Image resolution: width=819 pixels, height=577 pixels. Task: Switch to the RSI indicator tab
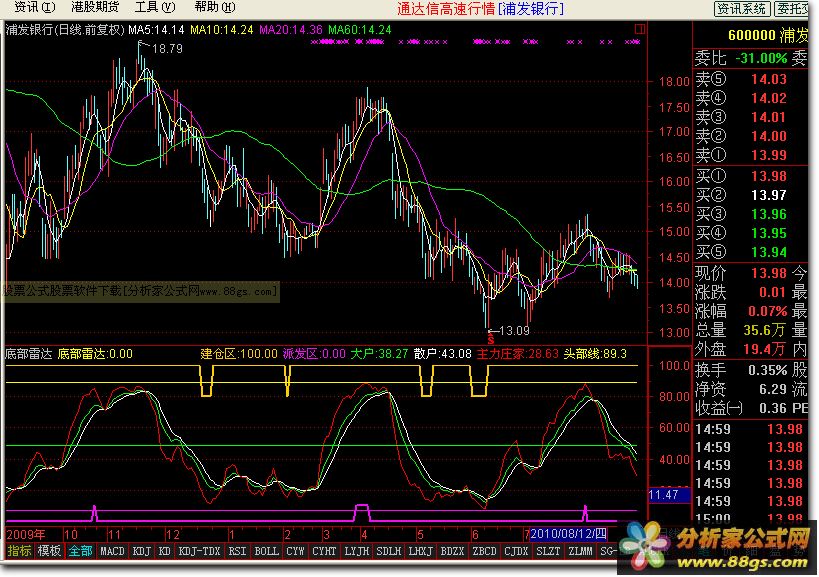click(238, 550)
